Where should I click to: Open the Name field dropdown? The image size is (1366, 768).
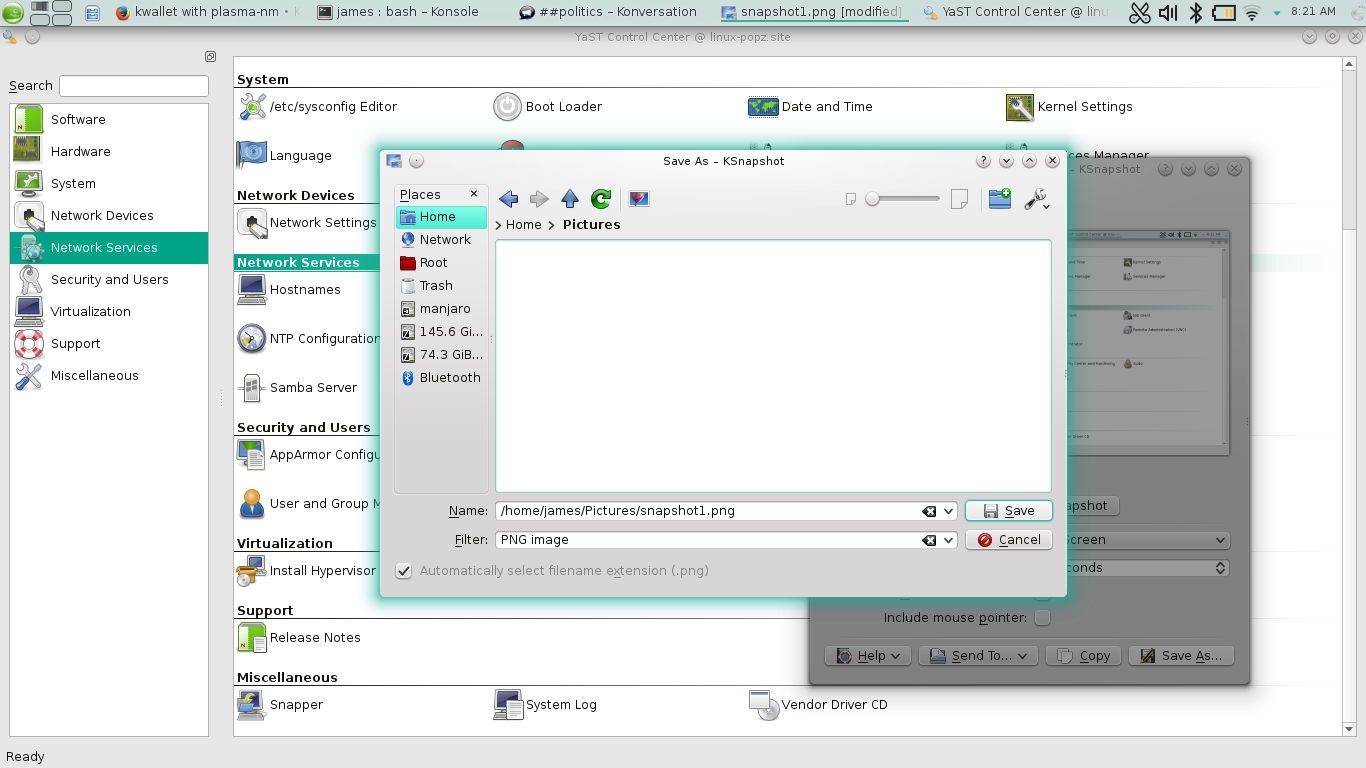[x=948, y=511]
